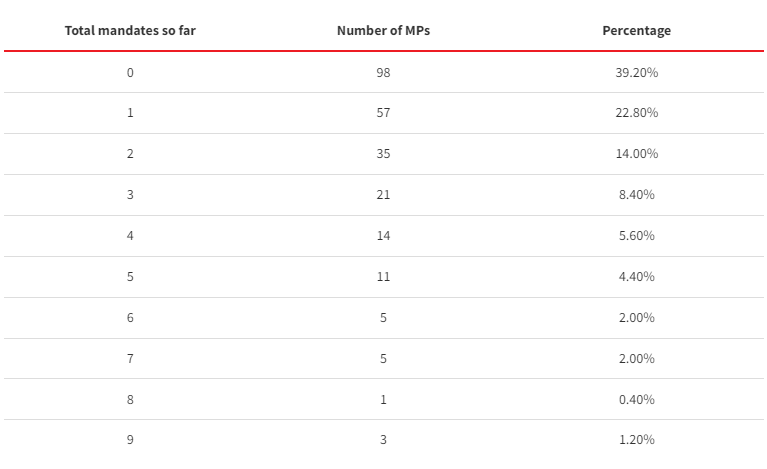The height and width of the screenshot is (469, 767).
Task: Click the 'Percentage' column header
Action: (x=636, y=30)
